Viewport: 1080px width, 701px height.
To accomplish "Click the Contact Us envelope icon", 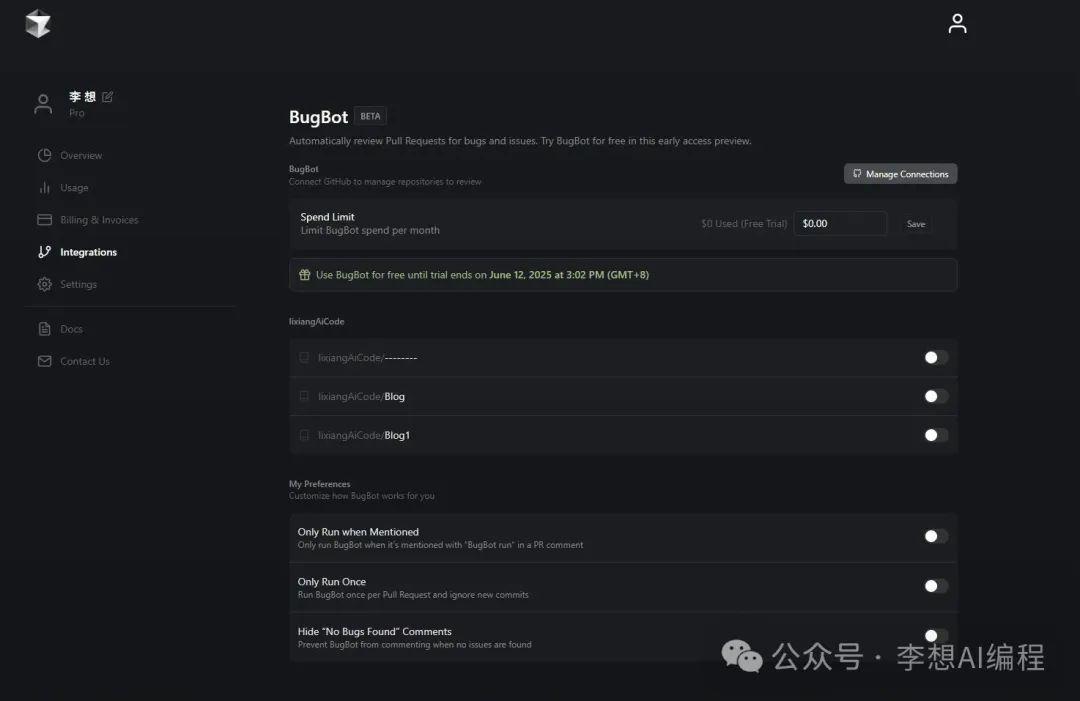I will (44, 361).
